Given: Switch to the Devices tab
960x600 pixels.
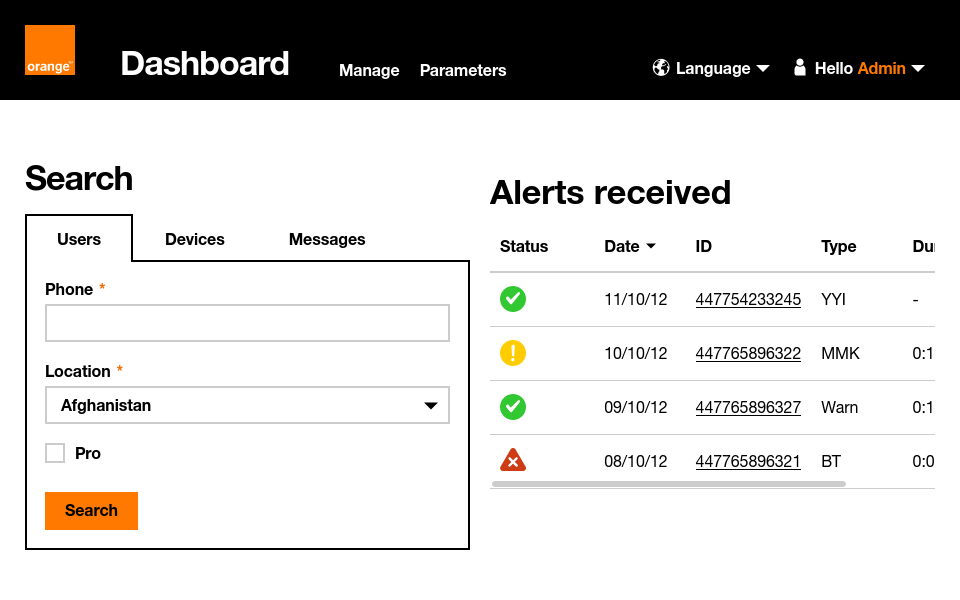Looking at the screenshot, I should [x=194, y=239].
